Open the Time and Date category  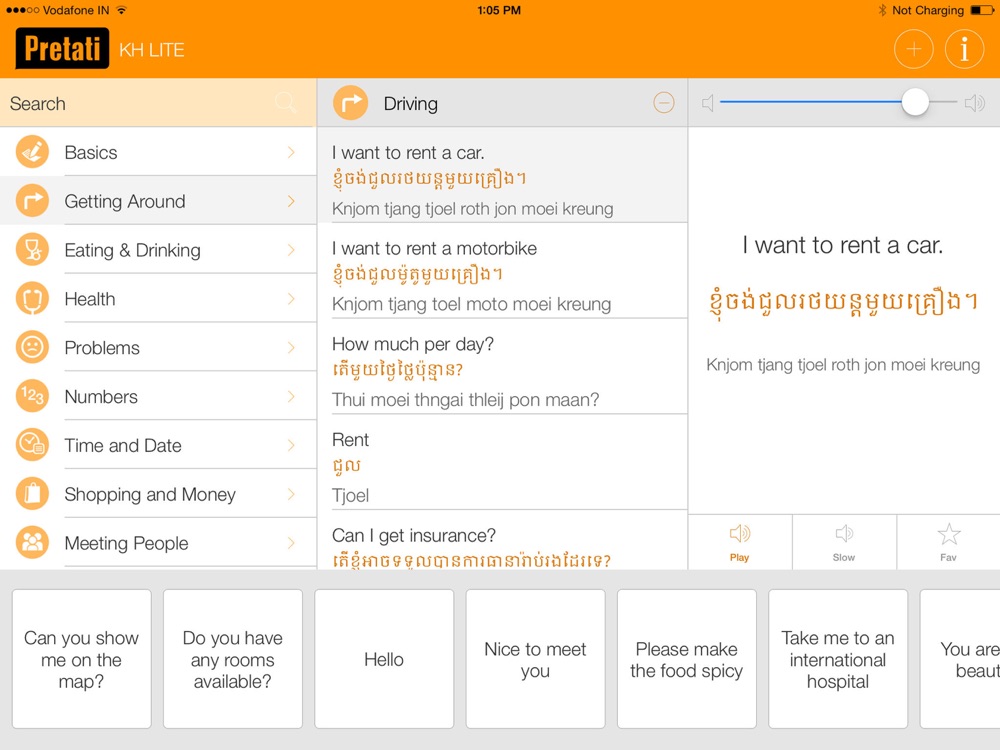(158, 445)
